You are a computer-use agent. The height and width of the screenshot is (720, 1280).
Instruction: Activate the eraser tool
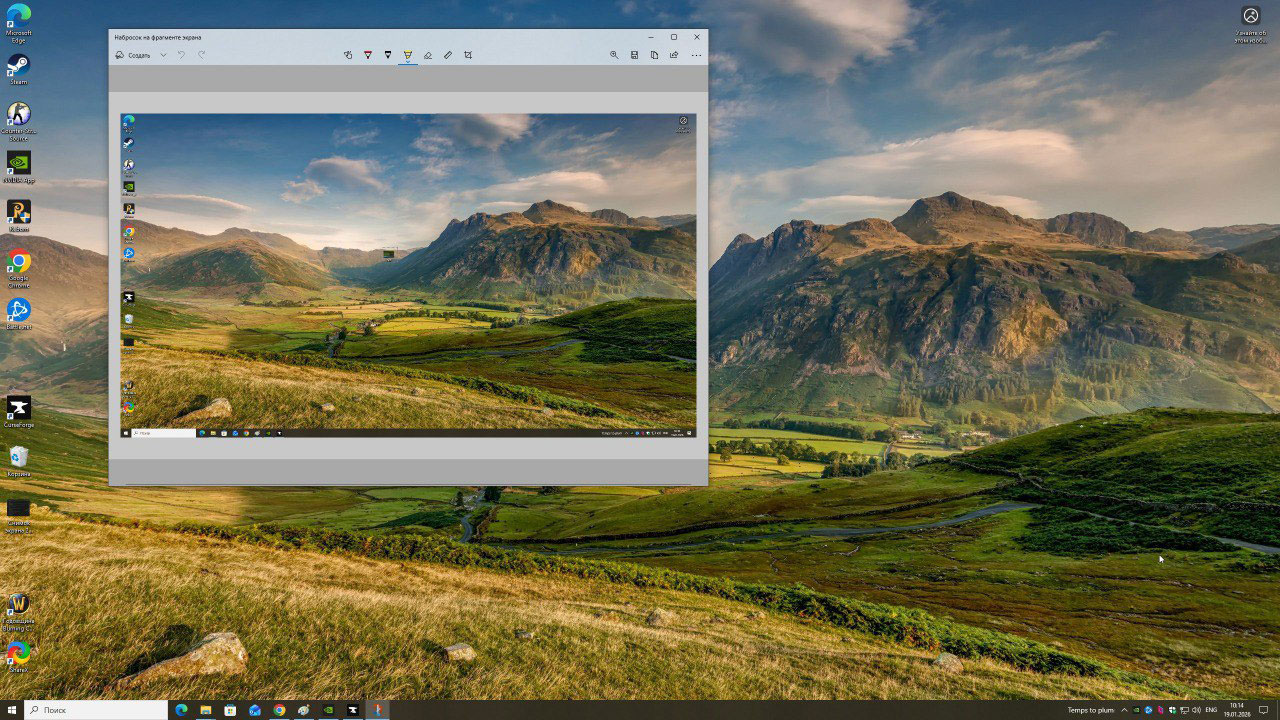(428, 55)
